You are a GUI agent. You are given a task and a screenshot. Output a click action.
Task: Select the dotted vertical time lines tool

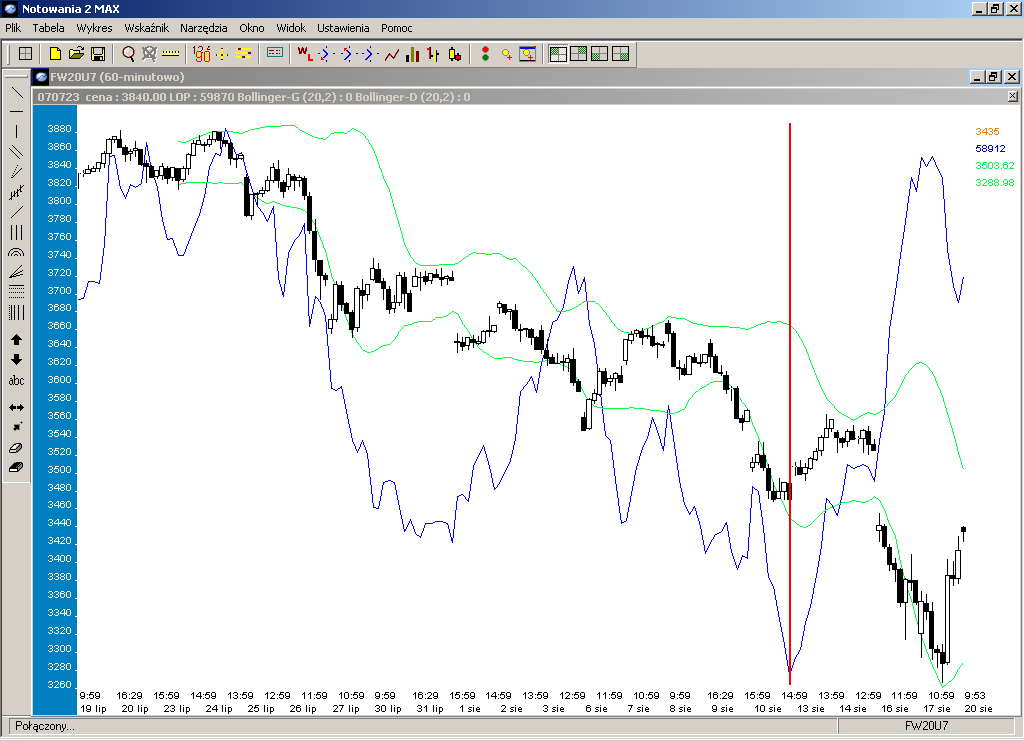(x=16, y=312)
